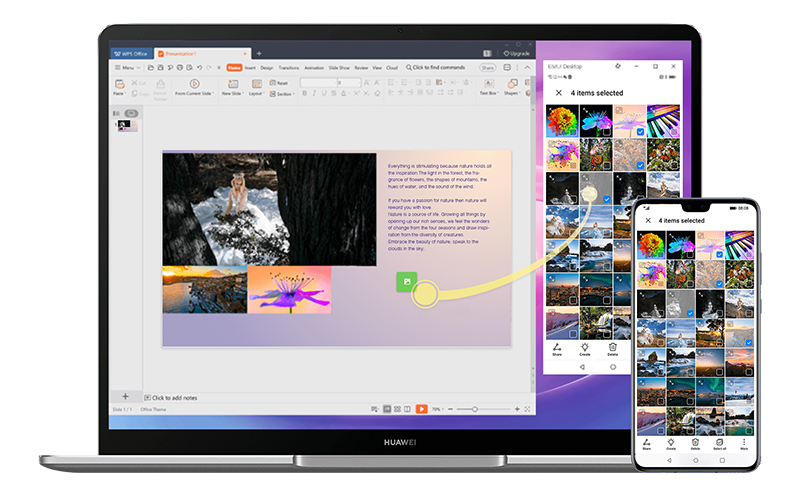Open the Insert ribbon tab
This screenshot has height=496, width=800.
[250, 67]
